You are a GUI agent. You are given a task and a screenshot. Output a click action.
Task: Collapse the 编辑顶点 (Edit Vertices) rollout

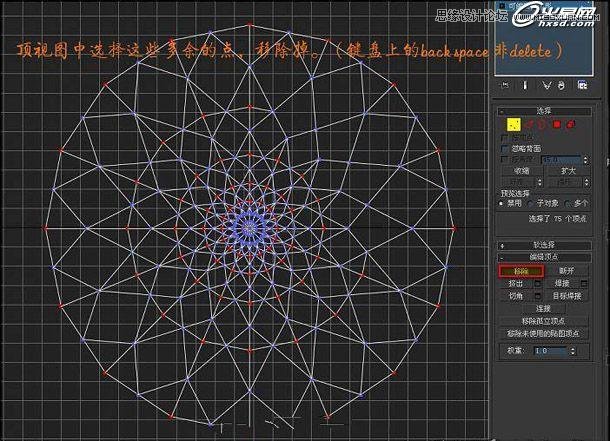[544, 257]
